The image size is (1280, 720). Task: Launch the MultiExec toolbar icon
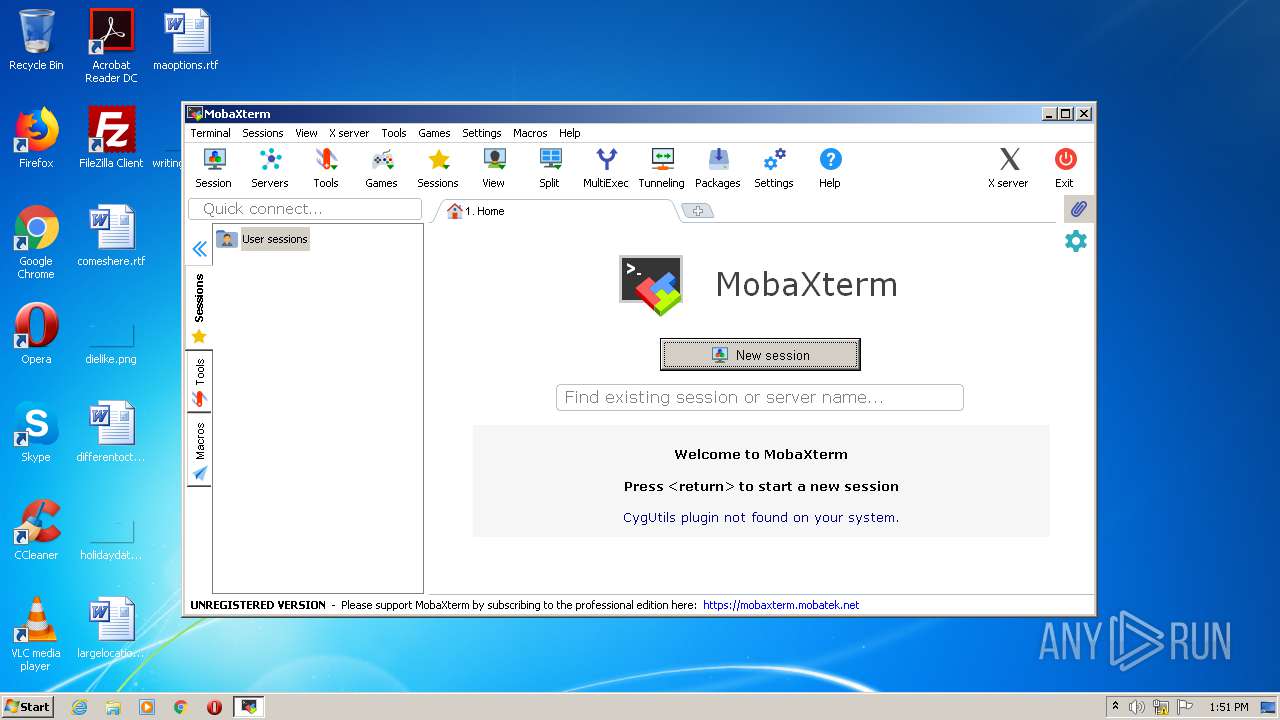606,168
